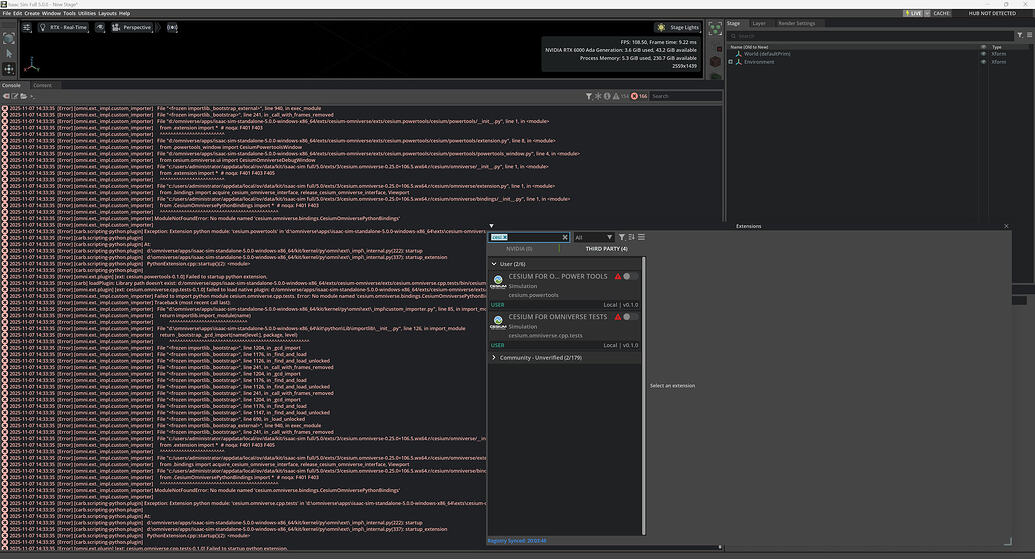Enable the Cesium Power Tools extension toggle
This screenshot has height=559, width=1035.
coord(630,277)
